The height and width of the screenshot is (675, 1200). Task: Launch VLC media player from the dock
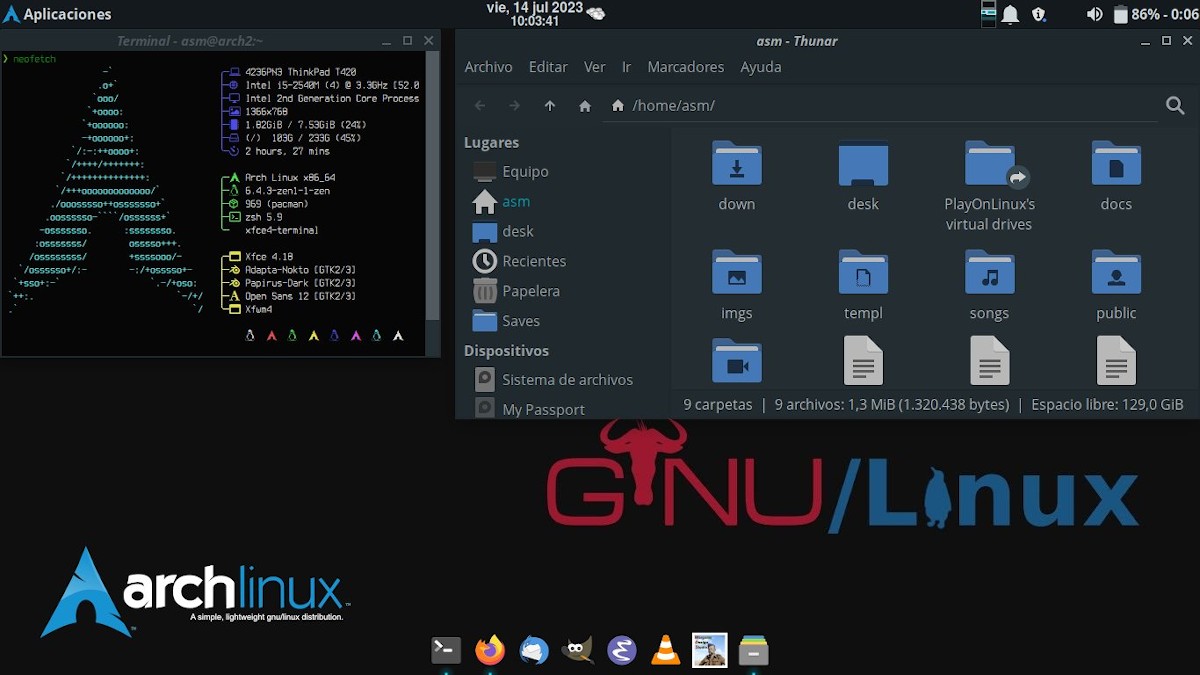tap(665, 650)
